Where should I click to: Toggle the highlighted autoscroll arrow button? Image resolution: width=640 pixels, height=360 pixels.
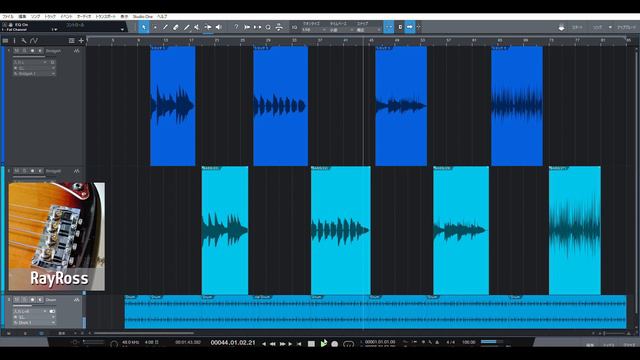click(409, 27)
